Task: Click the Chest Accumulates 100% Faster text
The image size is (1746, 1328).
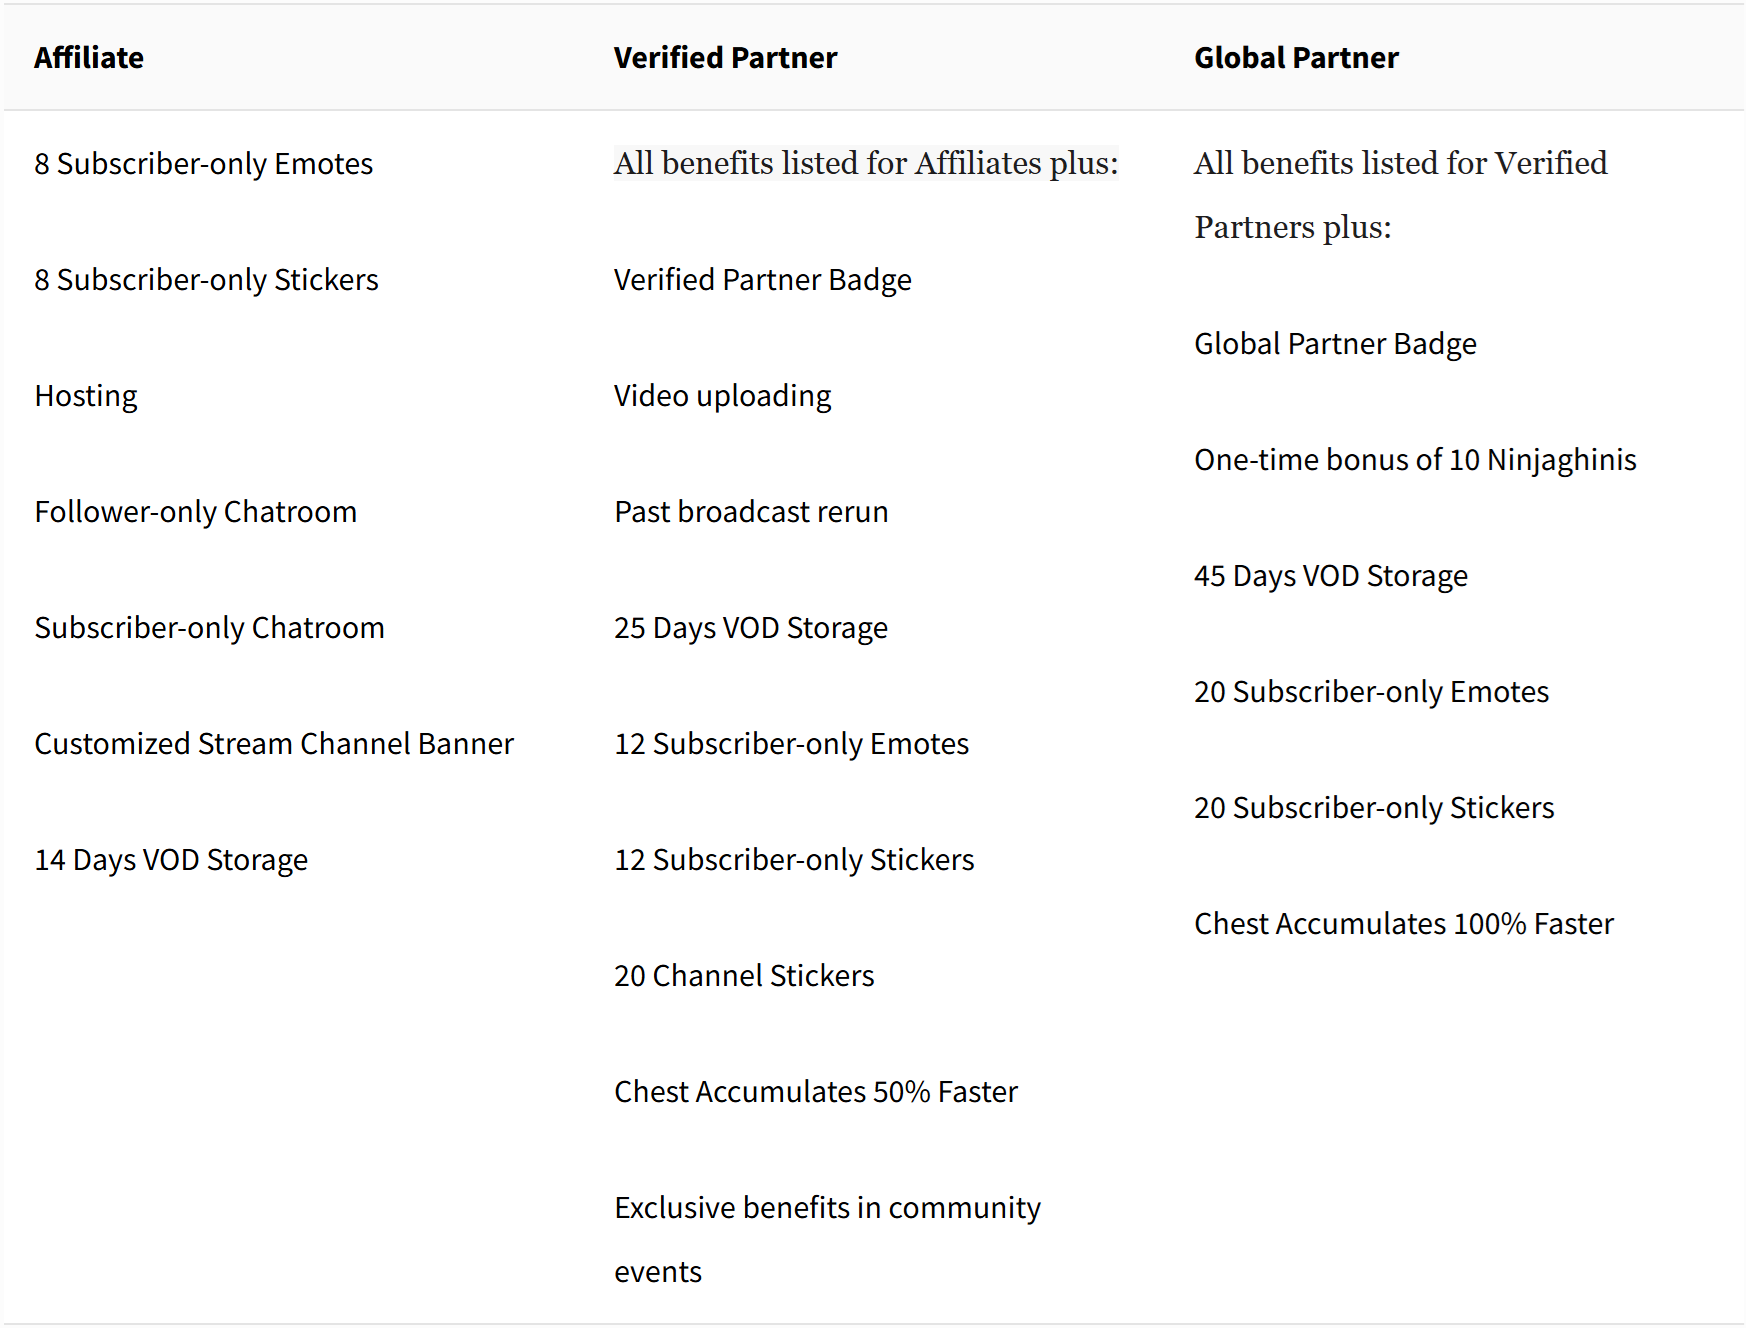Action: point(1404,924)
